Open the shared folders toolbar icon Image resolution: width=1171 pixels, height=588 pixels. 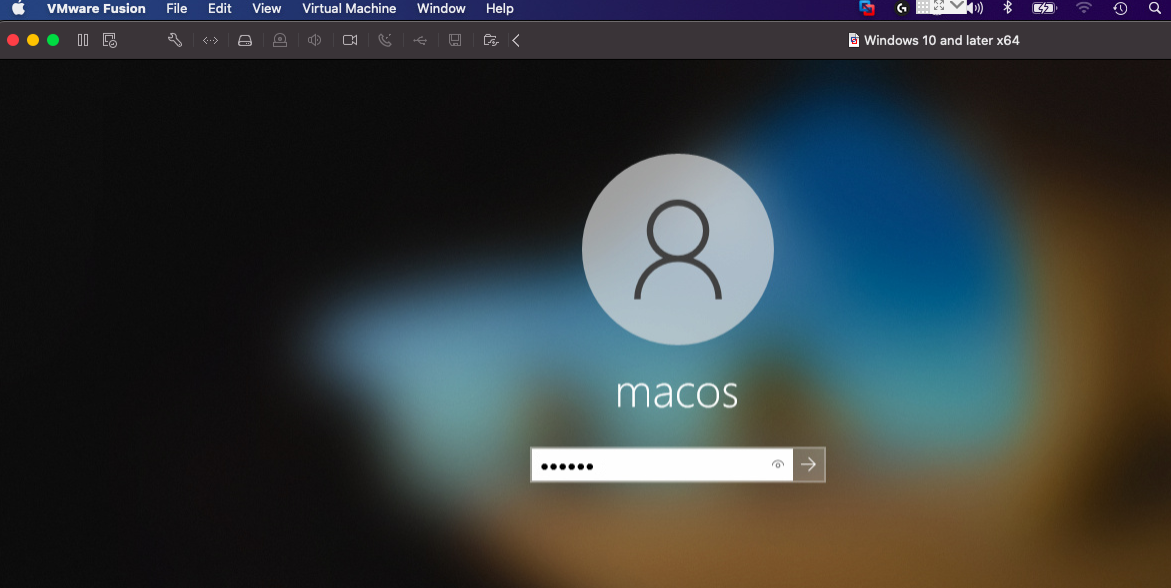click(491, 40)
